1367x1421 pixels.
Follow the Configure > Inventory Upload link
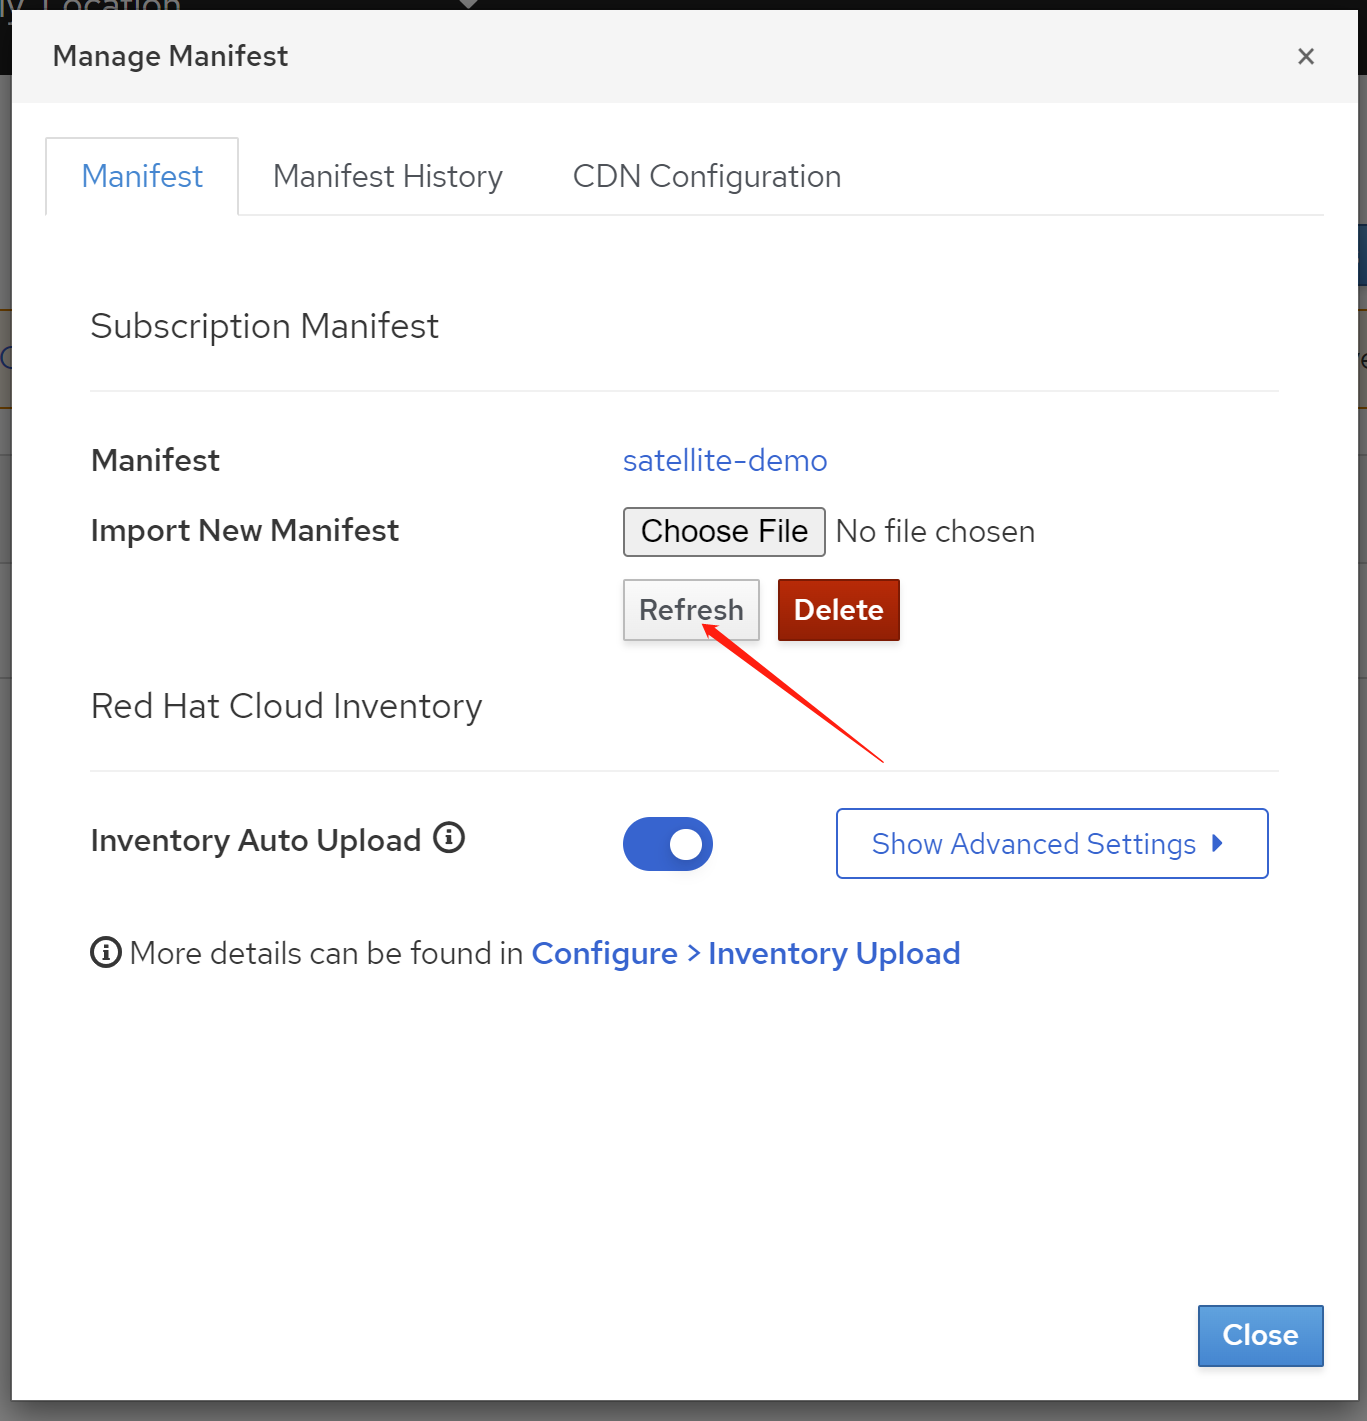(x=745, y=954)
